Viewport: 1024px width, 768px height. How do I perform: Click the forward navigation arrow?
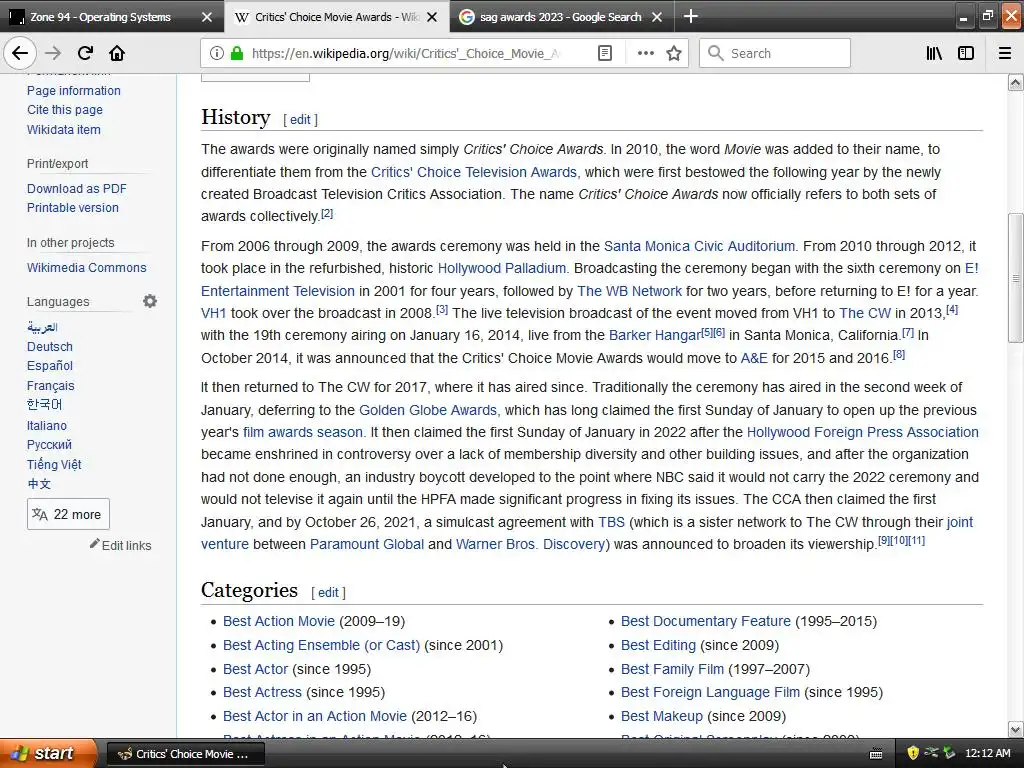point(53,53)
